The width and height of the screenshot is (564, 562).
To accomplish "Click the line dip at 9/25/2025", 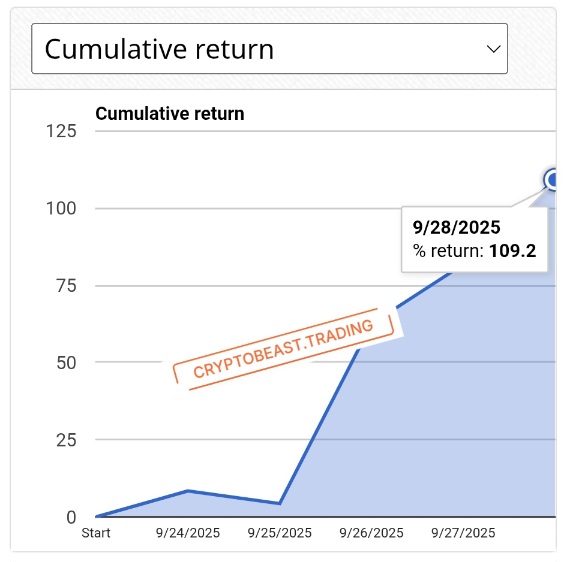I will 279,503.
